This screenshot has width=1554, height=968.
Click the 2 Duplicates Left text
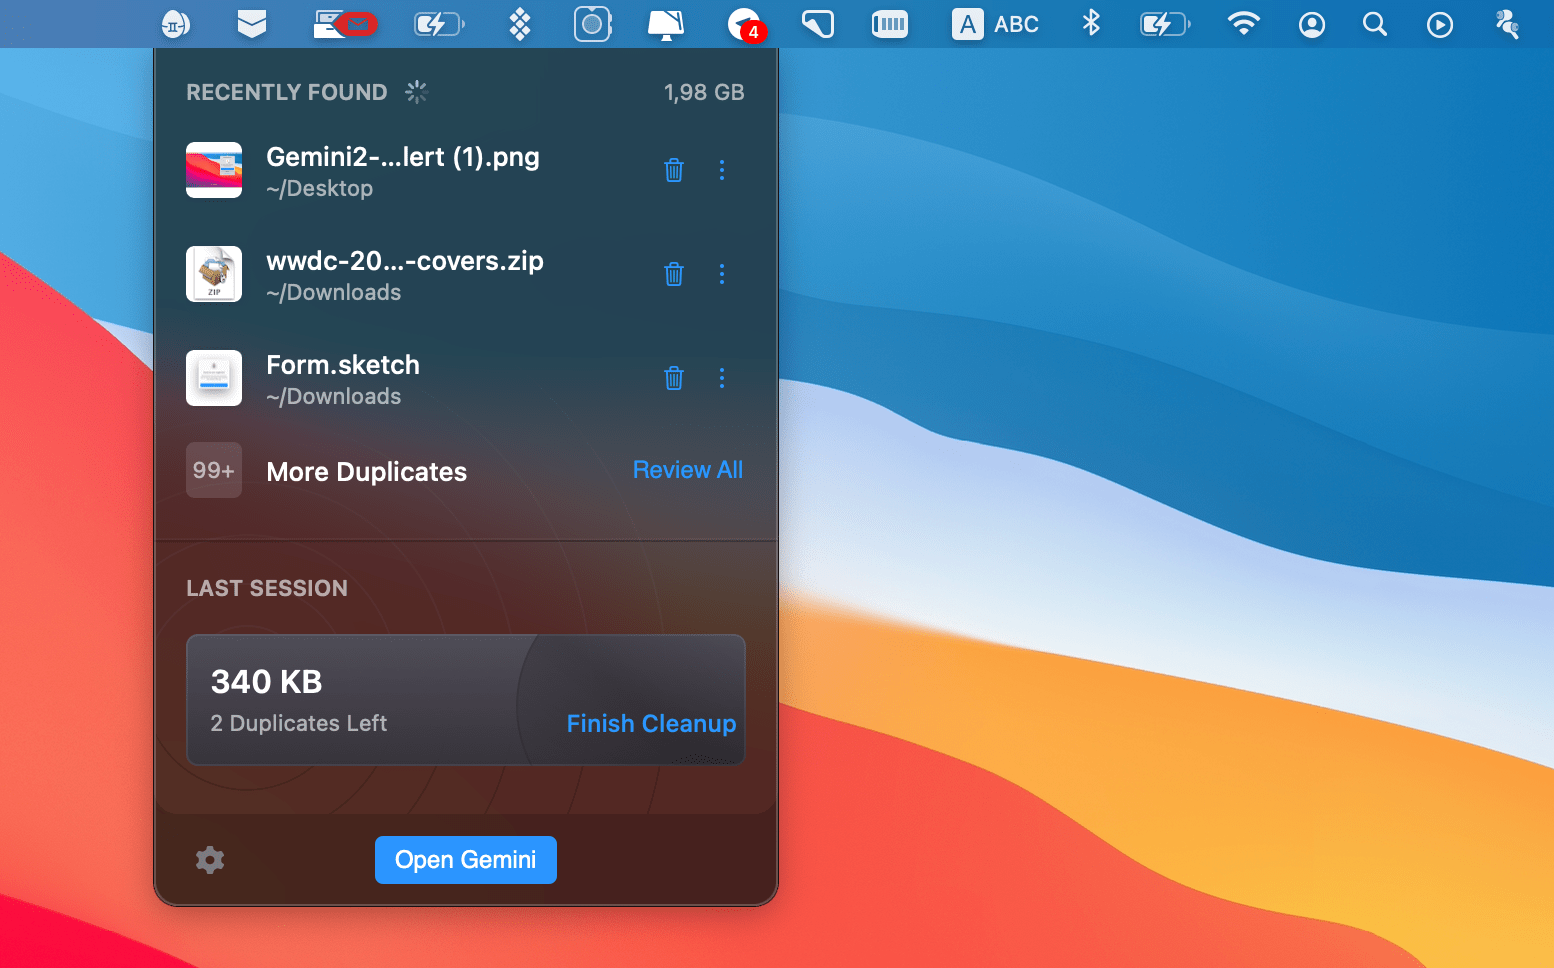[299, 724]
